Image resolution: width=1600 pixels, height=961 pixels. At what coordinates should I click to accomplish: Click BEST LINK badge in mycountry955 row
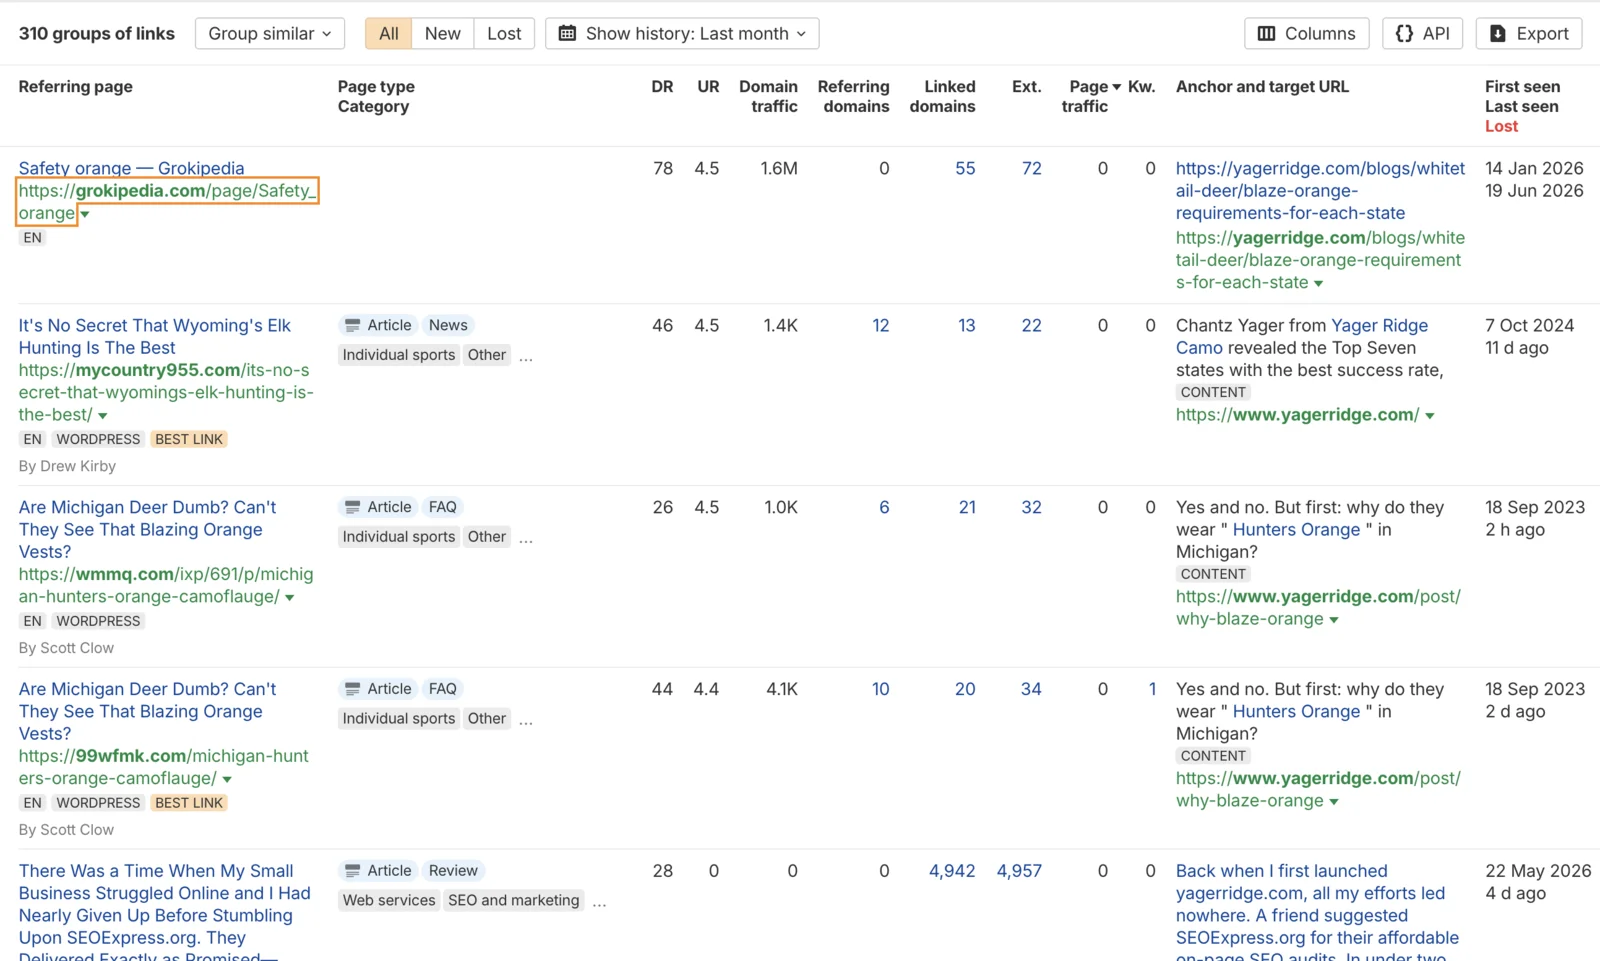point(189,439)
